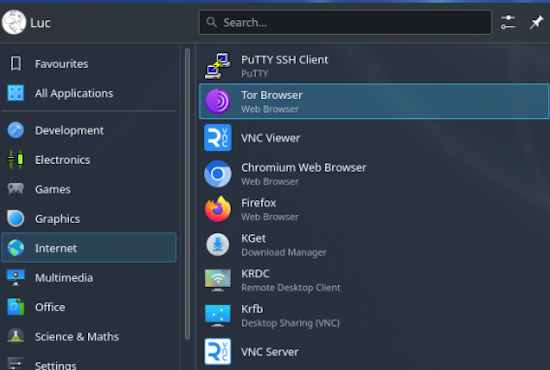Click the Electronics category icon
The image size is (550, 370).
[x=16, y=160]
